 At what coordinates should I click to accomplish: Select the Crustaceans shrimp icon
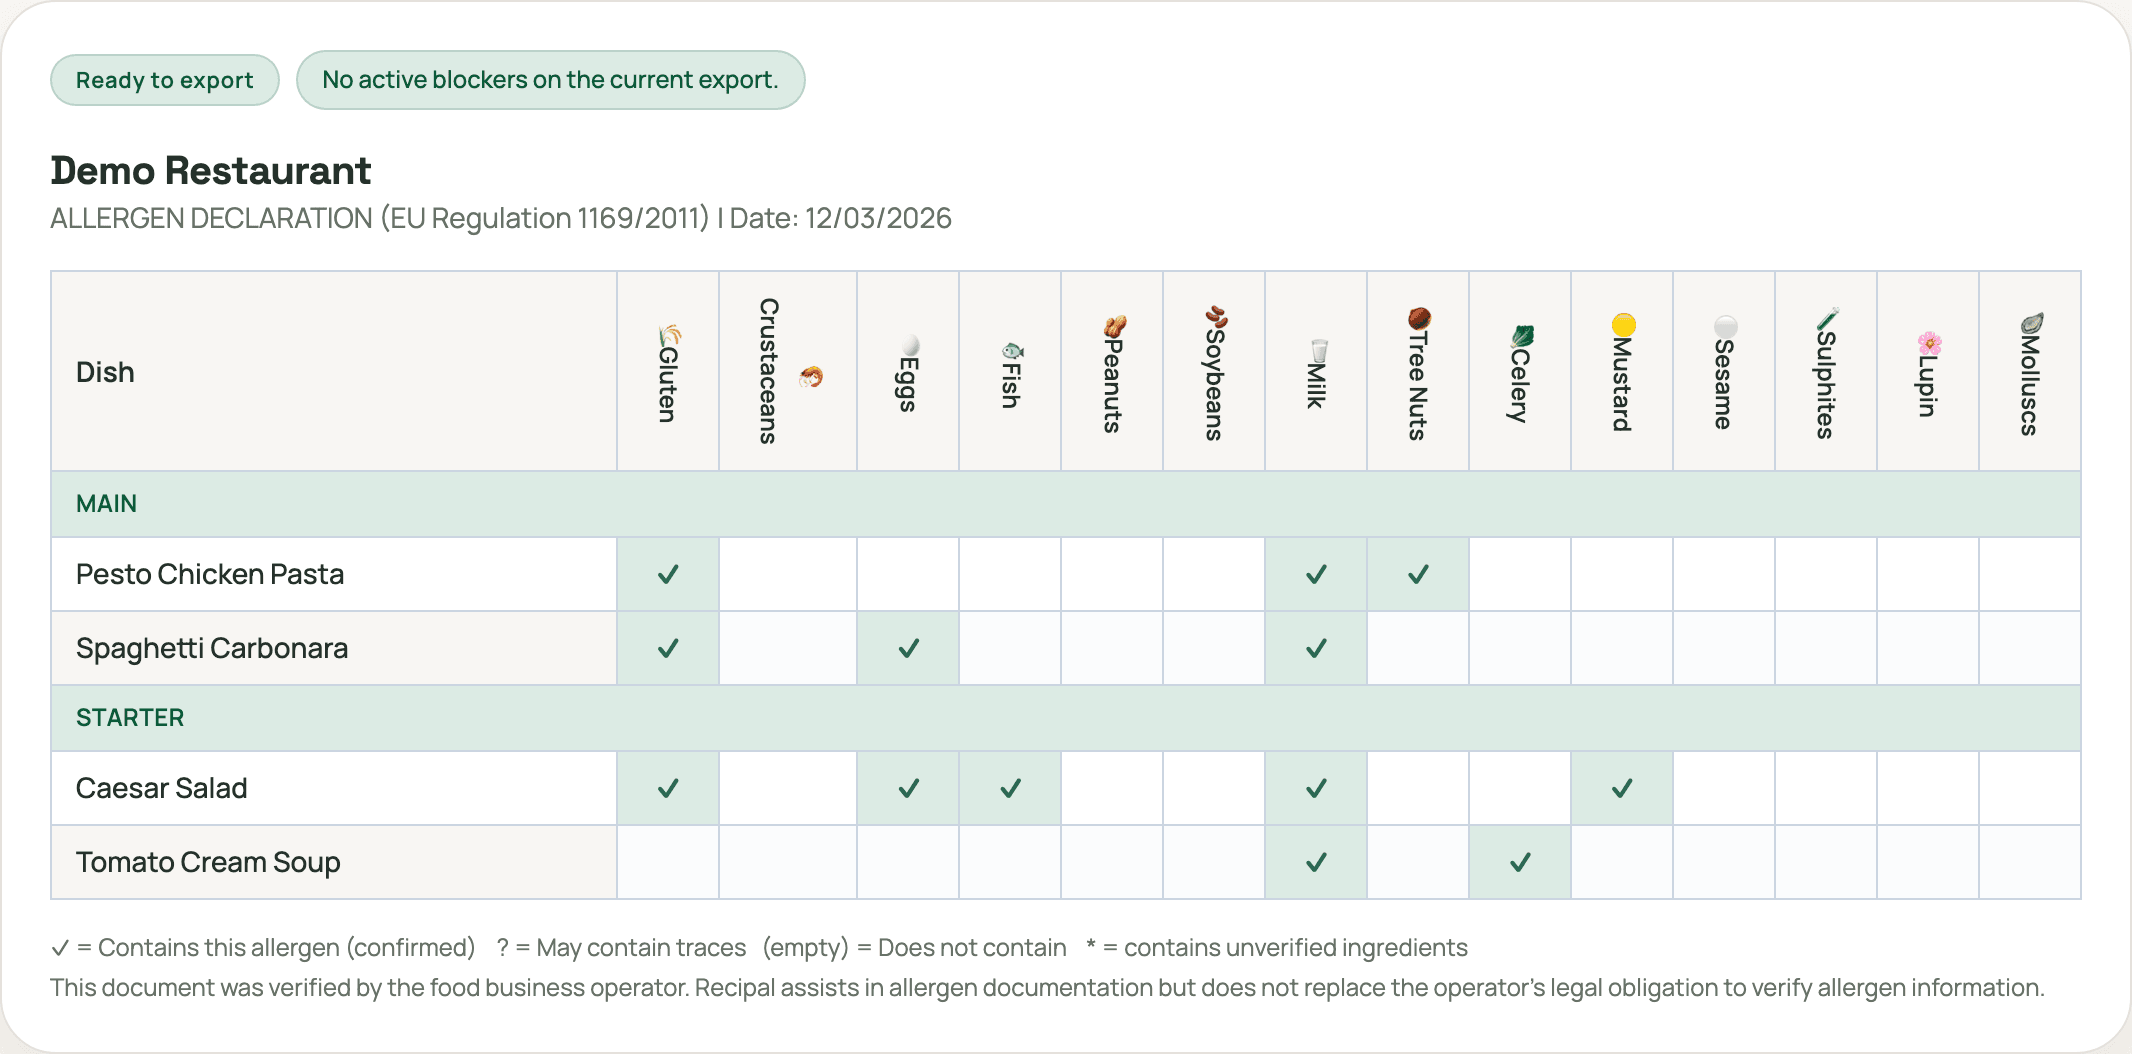coord(812,378)
